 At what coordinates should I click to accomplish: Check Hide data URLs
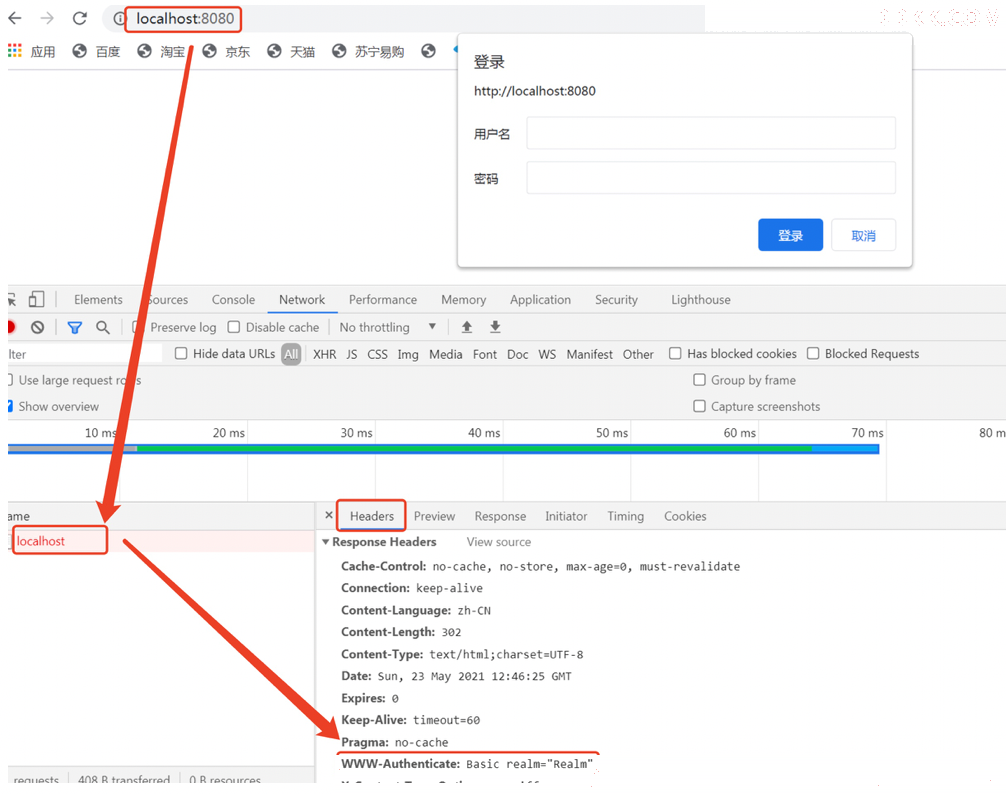tap(182, 353)
